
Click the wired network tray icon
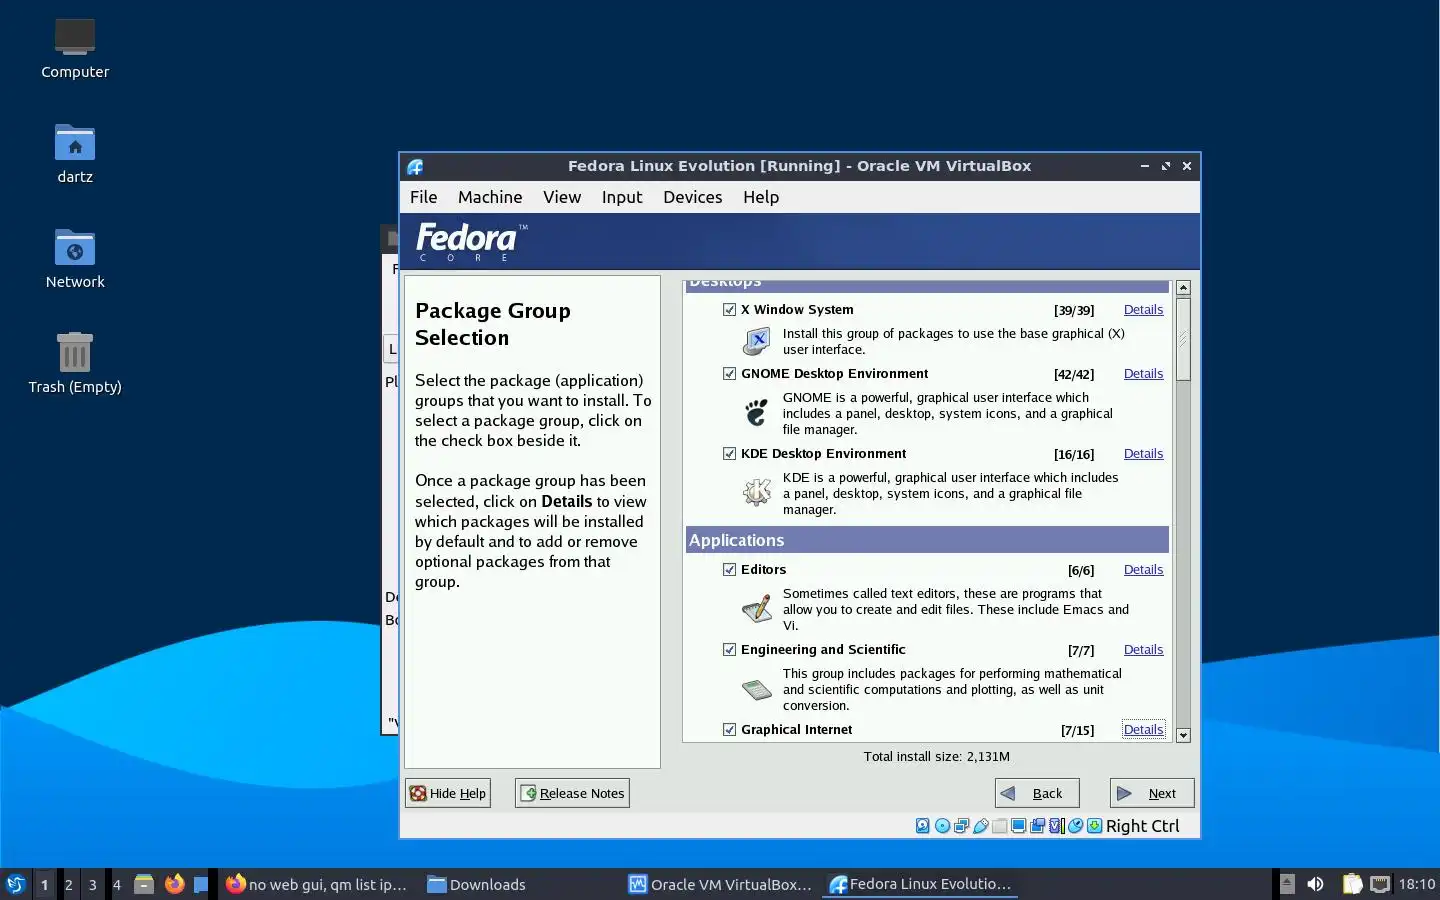tap(1380, 884)
